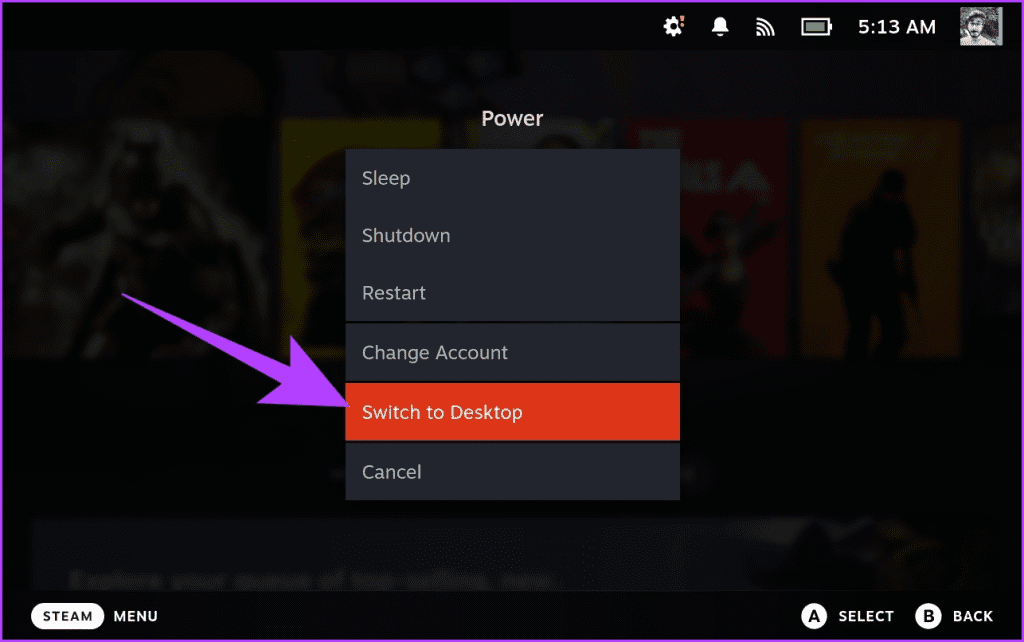Click the A Select button prompt

tap(848, 616)
